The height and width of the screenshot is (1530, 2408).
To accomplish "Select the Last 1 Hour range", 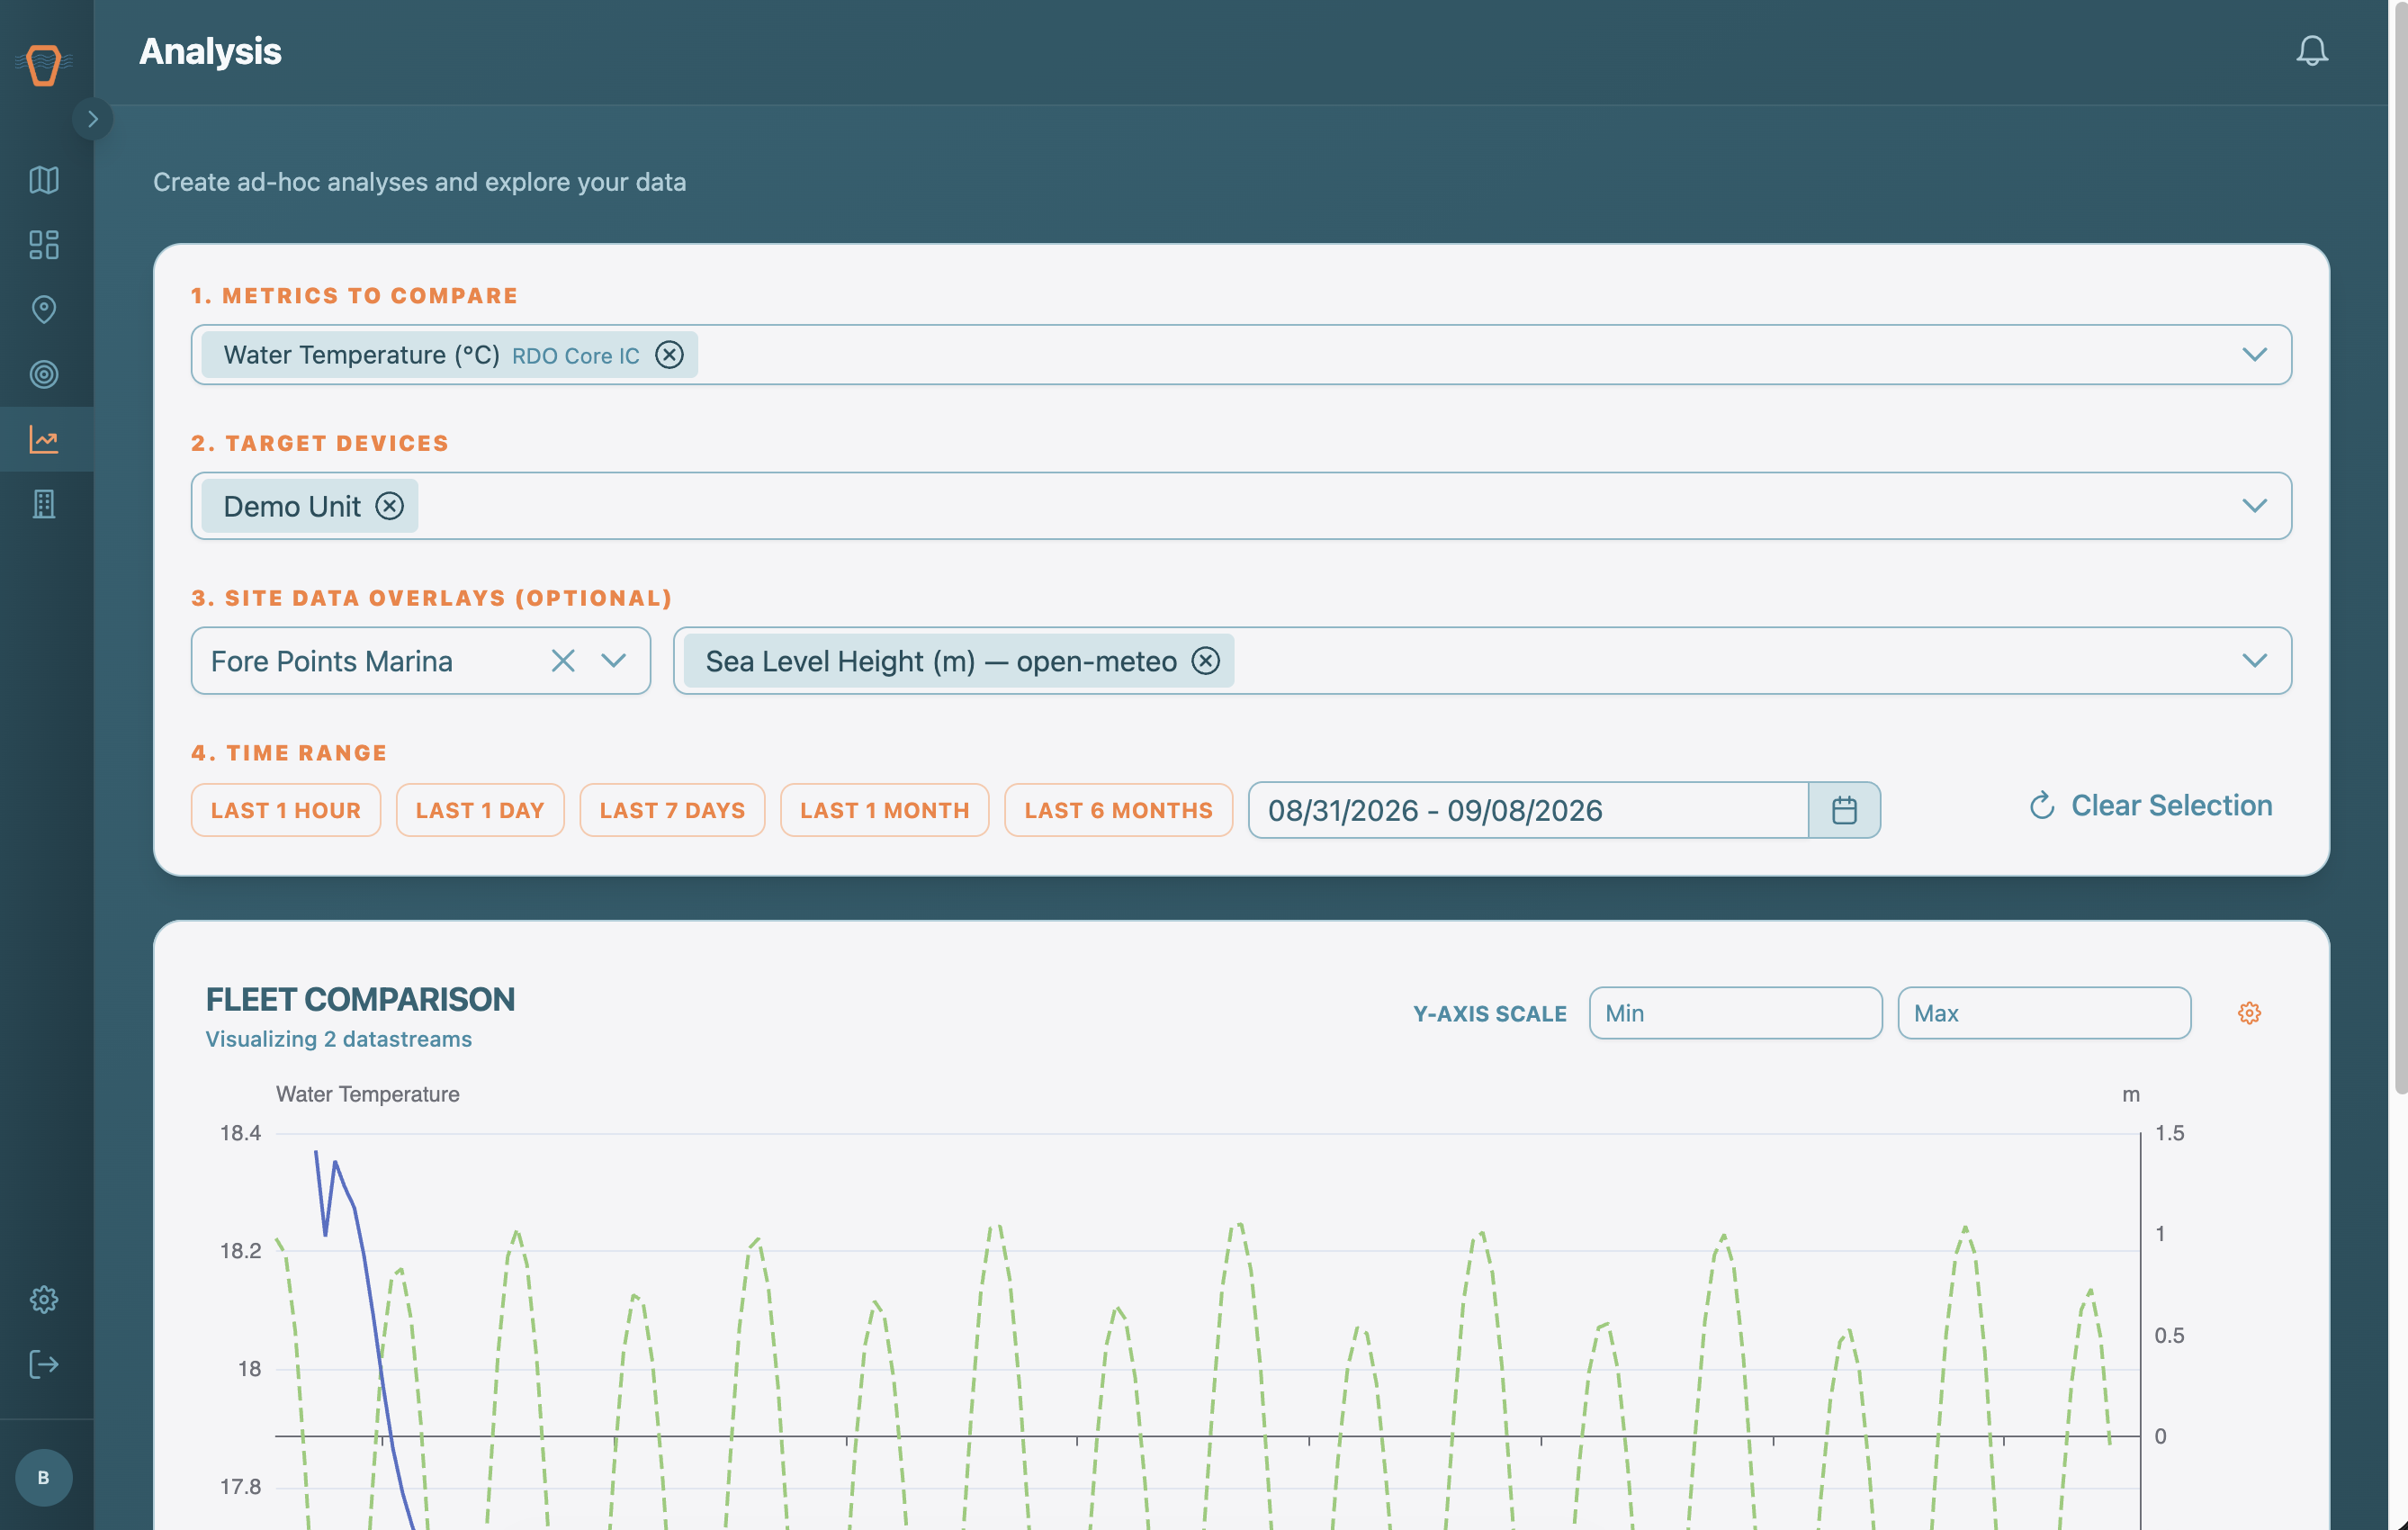I will (286, 810).
